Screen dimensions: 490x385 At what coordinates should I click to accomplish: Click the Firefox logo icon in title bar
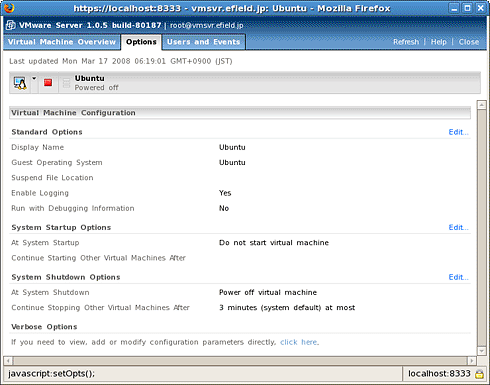[x=9, y=7]
